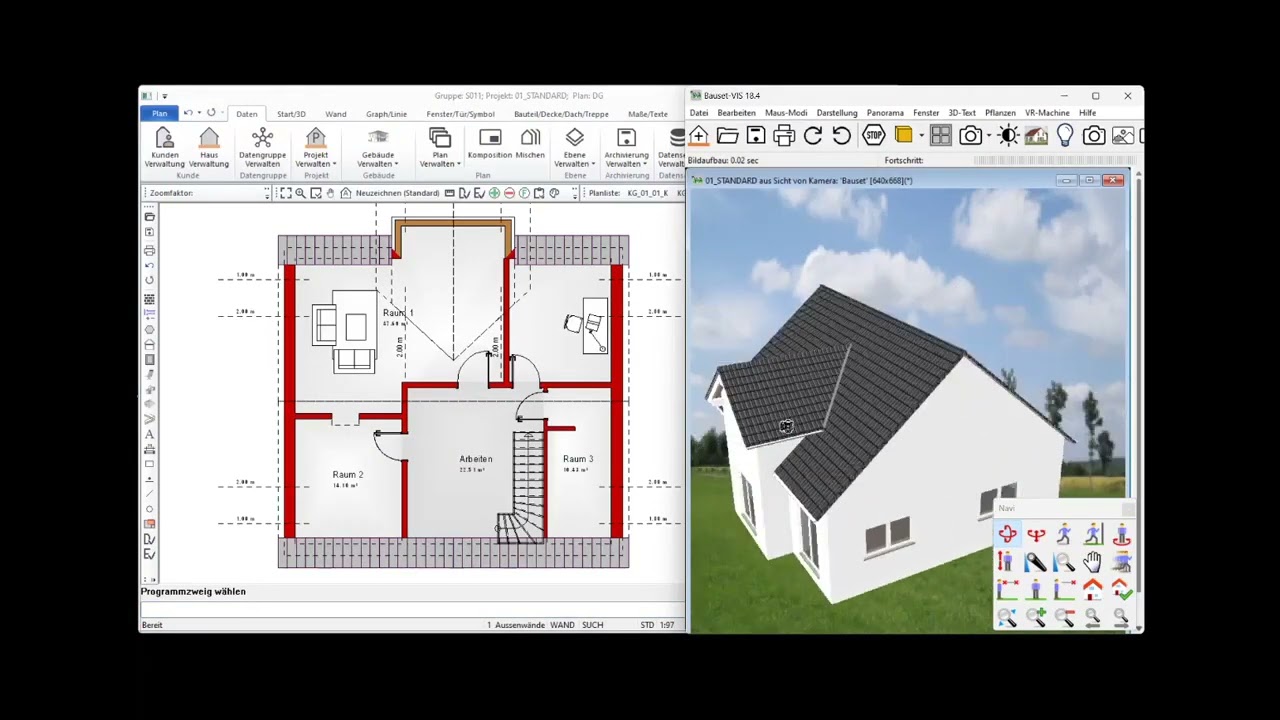Click the Komposition ribbon button
The image size is (1280, 720).
490,144
